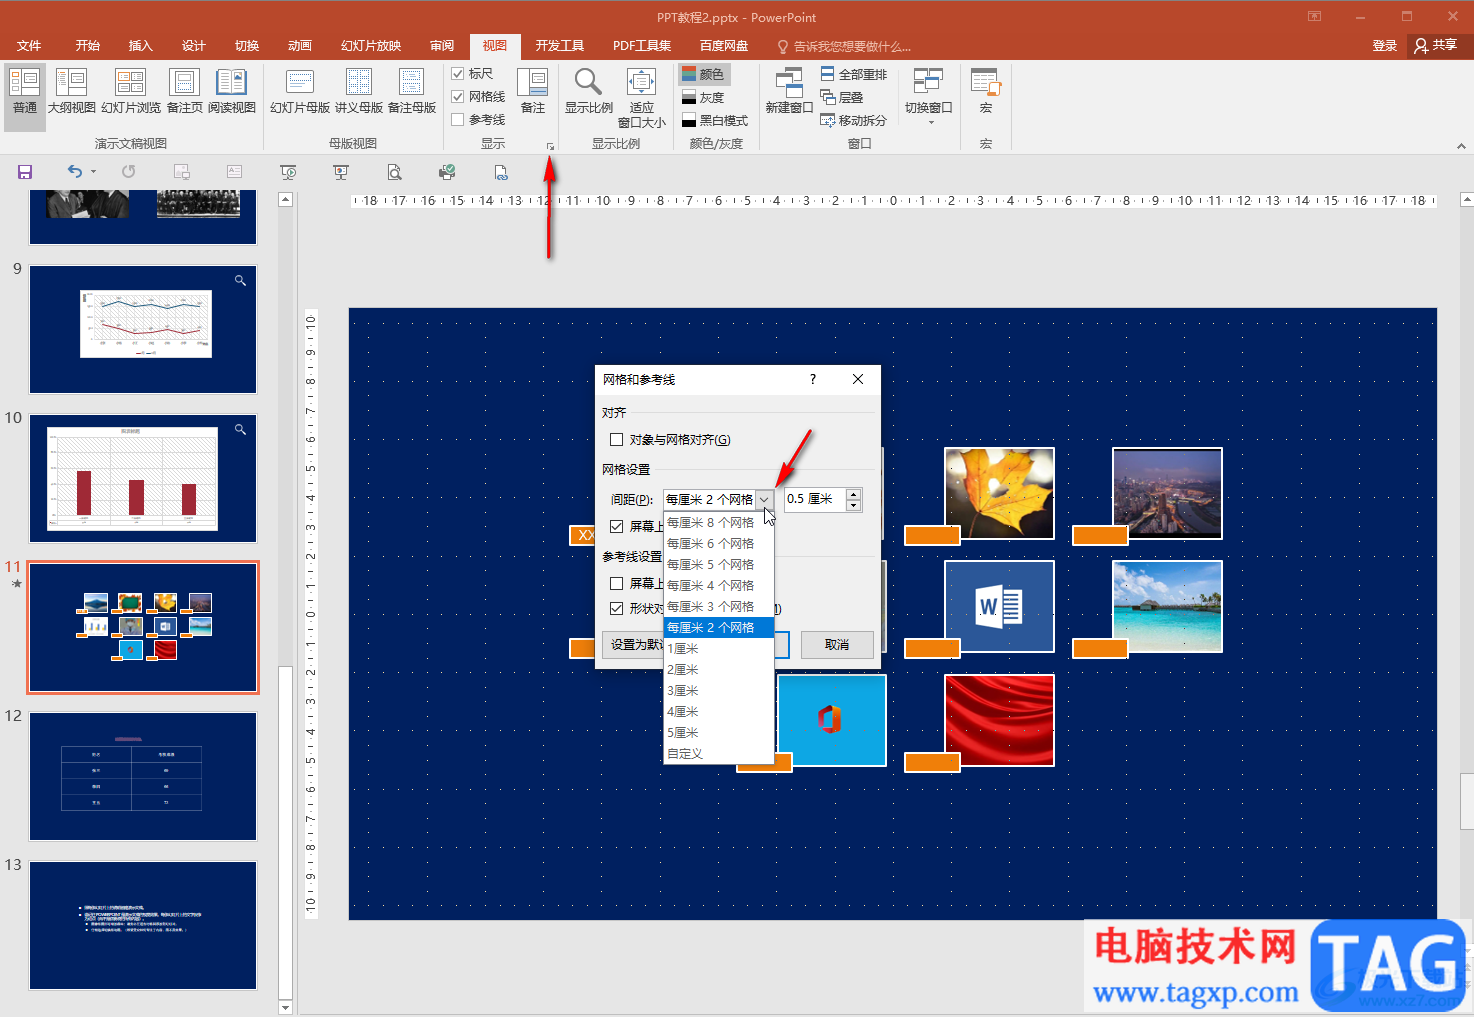The image size is (1474, 1017).
Task: Choose 自定义 (custom) spacing option
Action: pyautogui.click(x=718, y=753)
